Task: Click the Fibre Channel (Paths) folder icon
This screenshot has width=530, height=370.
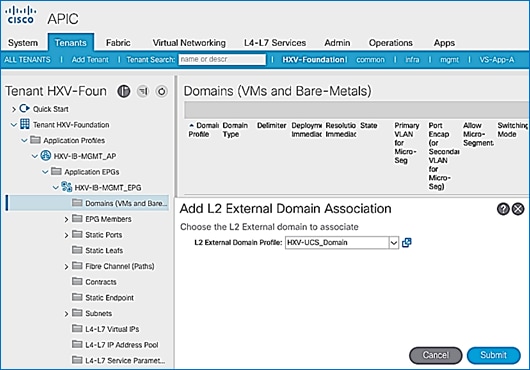Action: coord(77,266)
